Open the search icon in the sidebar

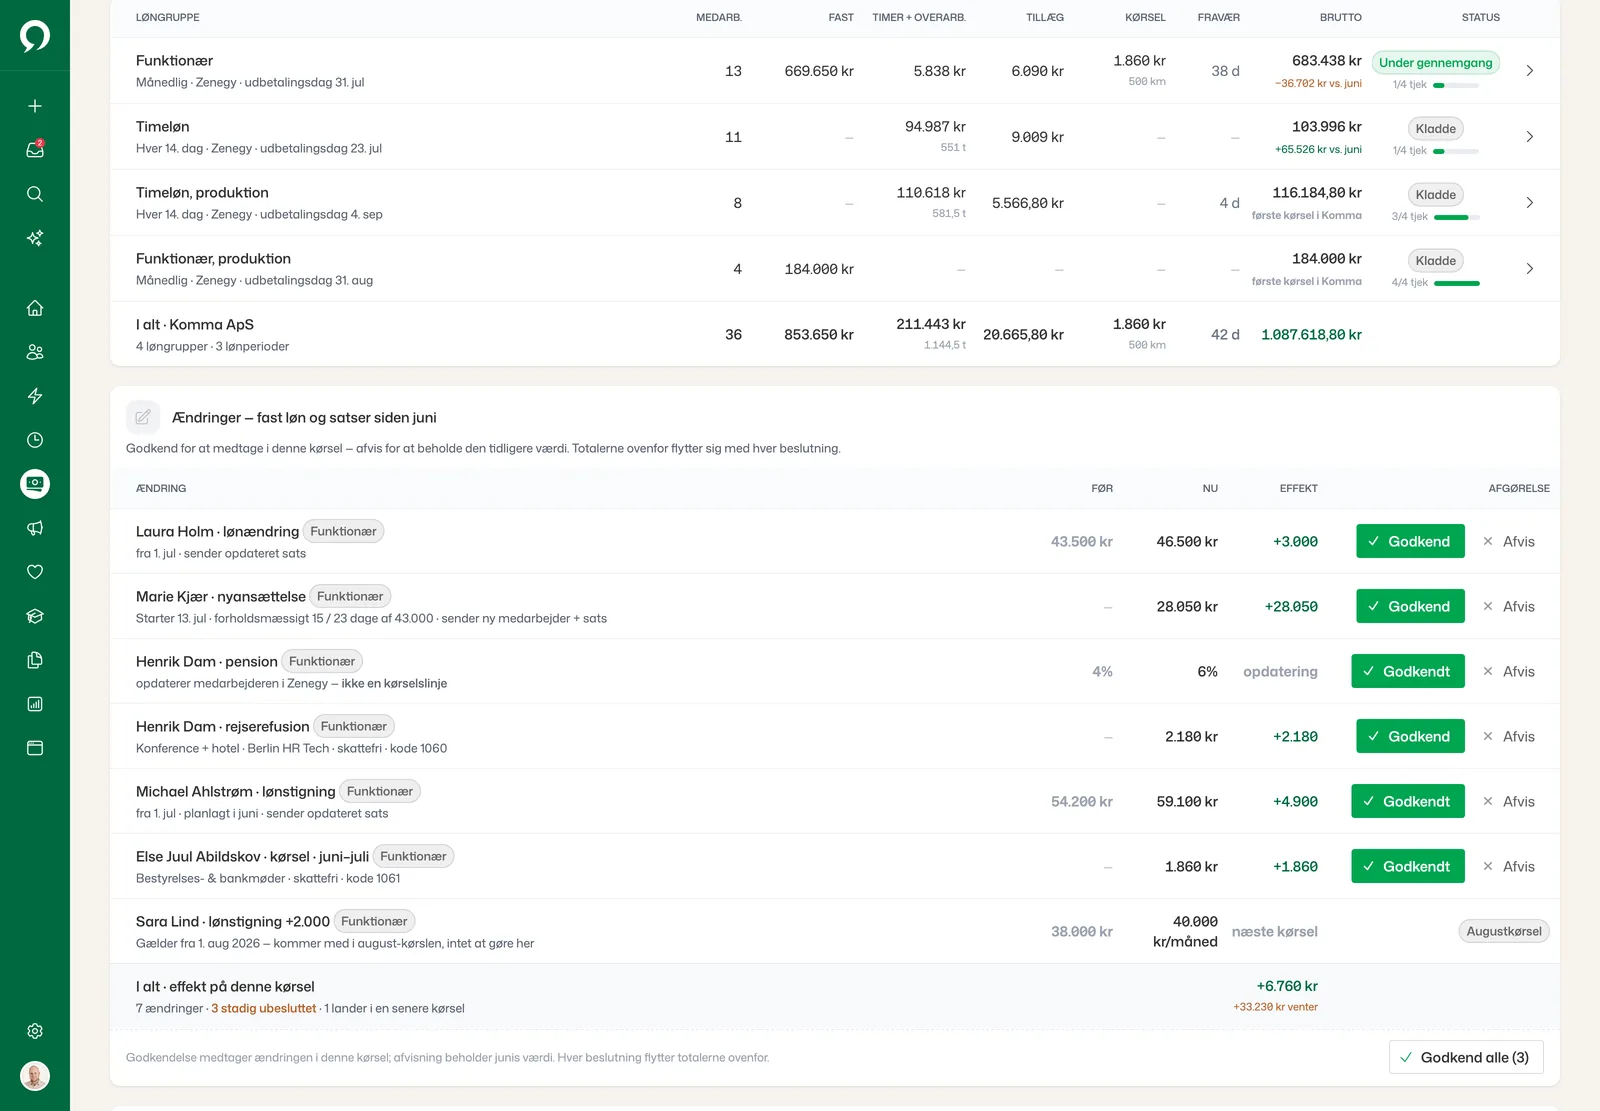pyautogui.click(x=35, y=194)
